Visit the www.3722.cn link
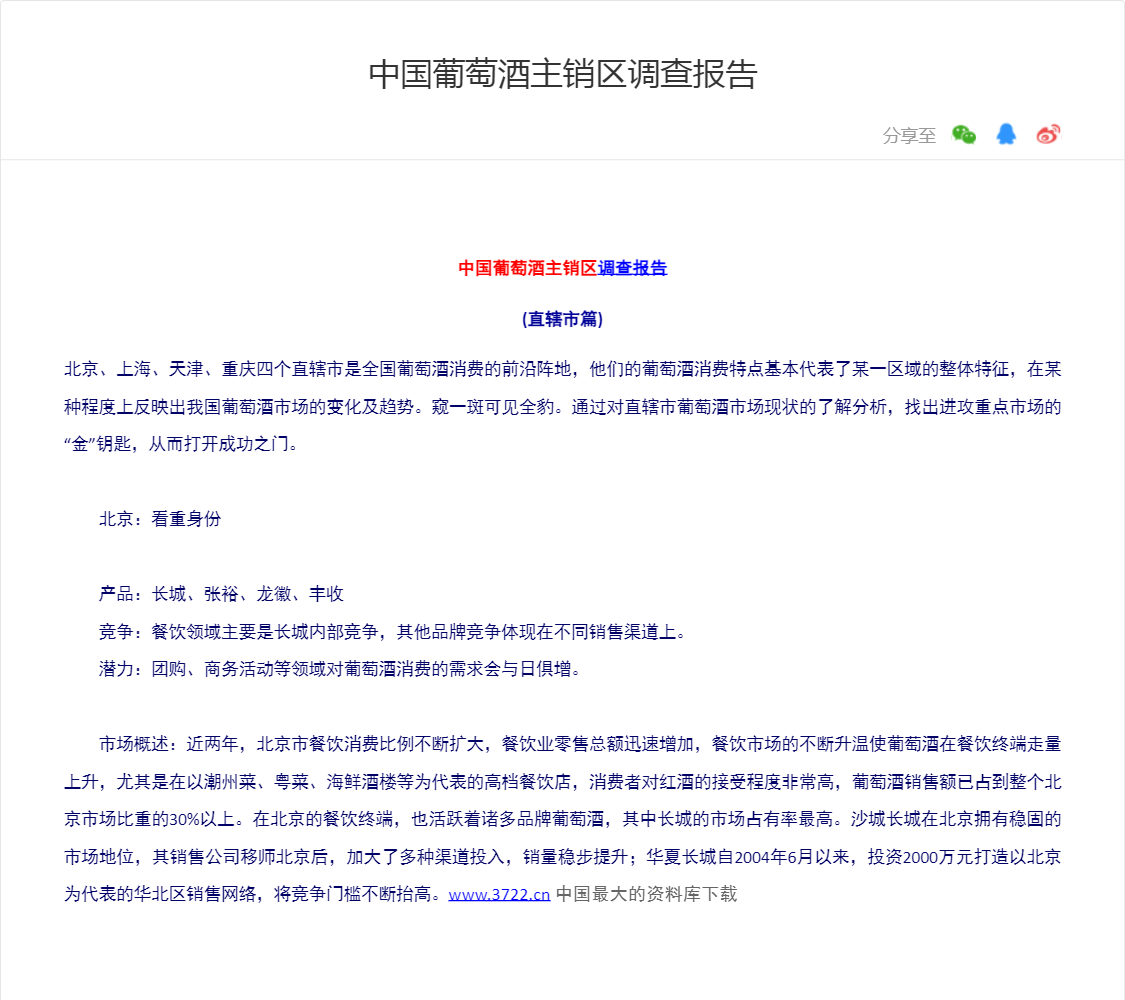 [499, 895]
